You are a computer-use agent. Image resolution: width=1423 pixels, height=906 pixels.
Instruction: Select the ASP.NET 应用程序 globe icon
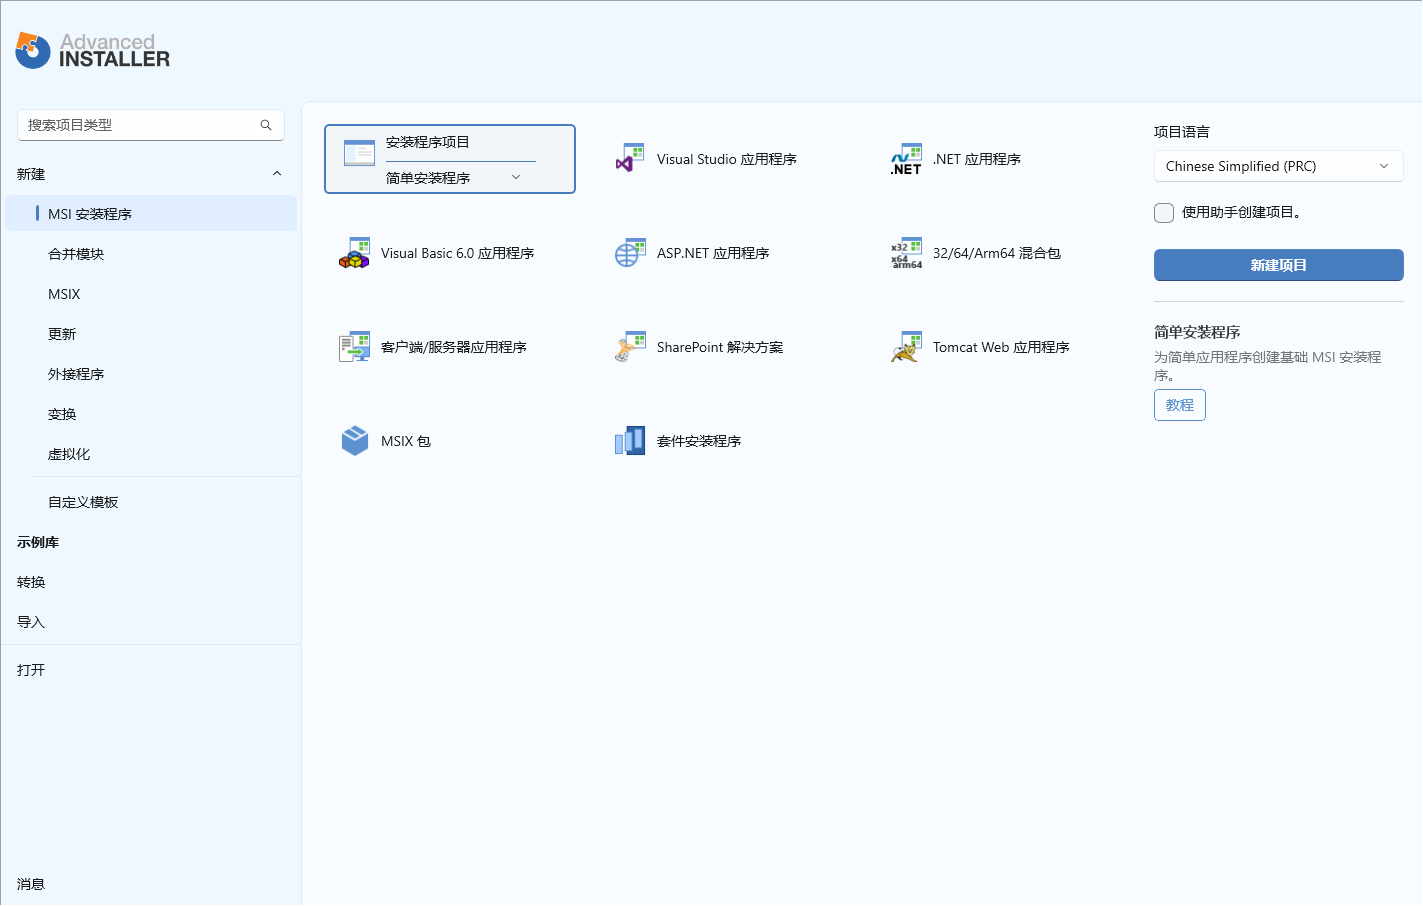click(630, 253)
